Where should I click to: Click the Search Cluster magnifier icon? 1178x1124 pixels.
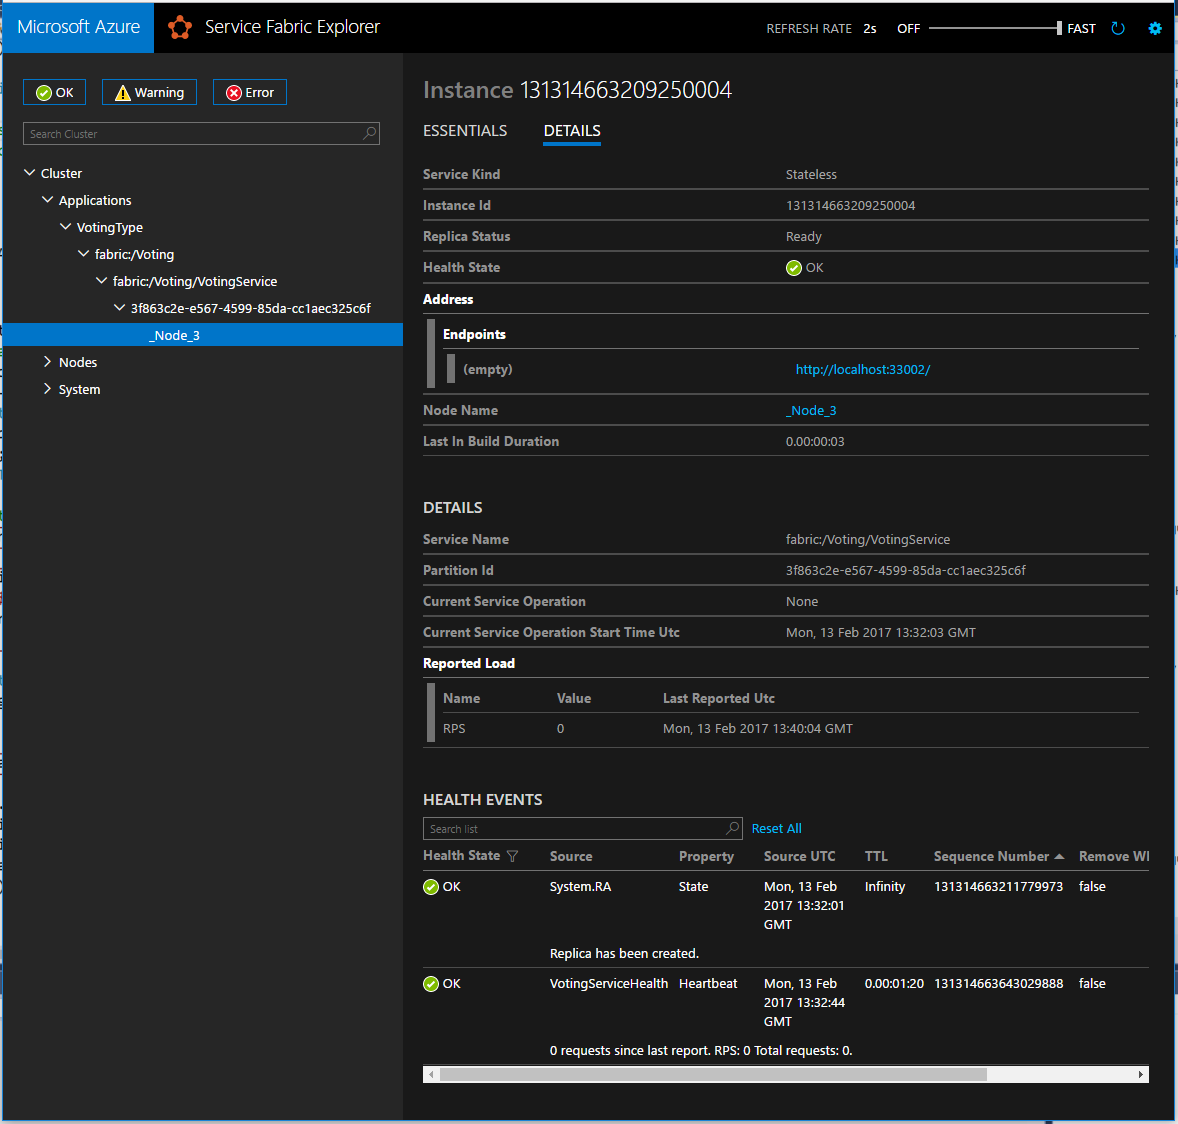(x=370, y=133)
